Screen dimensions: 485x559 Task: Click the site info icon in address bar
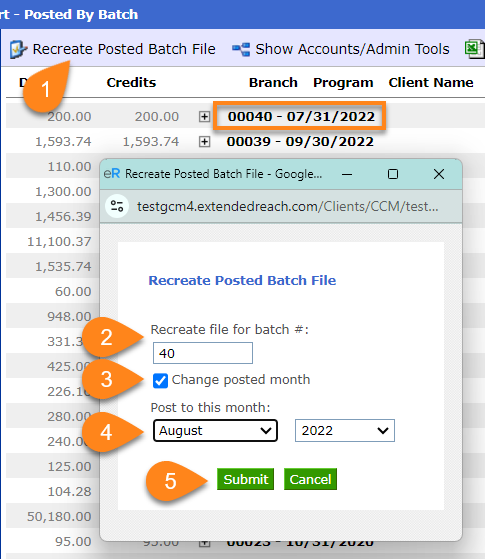[117, 206]
